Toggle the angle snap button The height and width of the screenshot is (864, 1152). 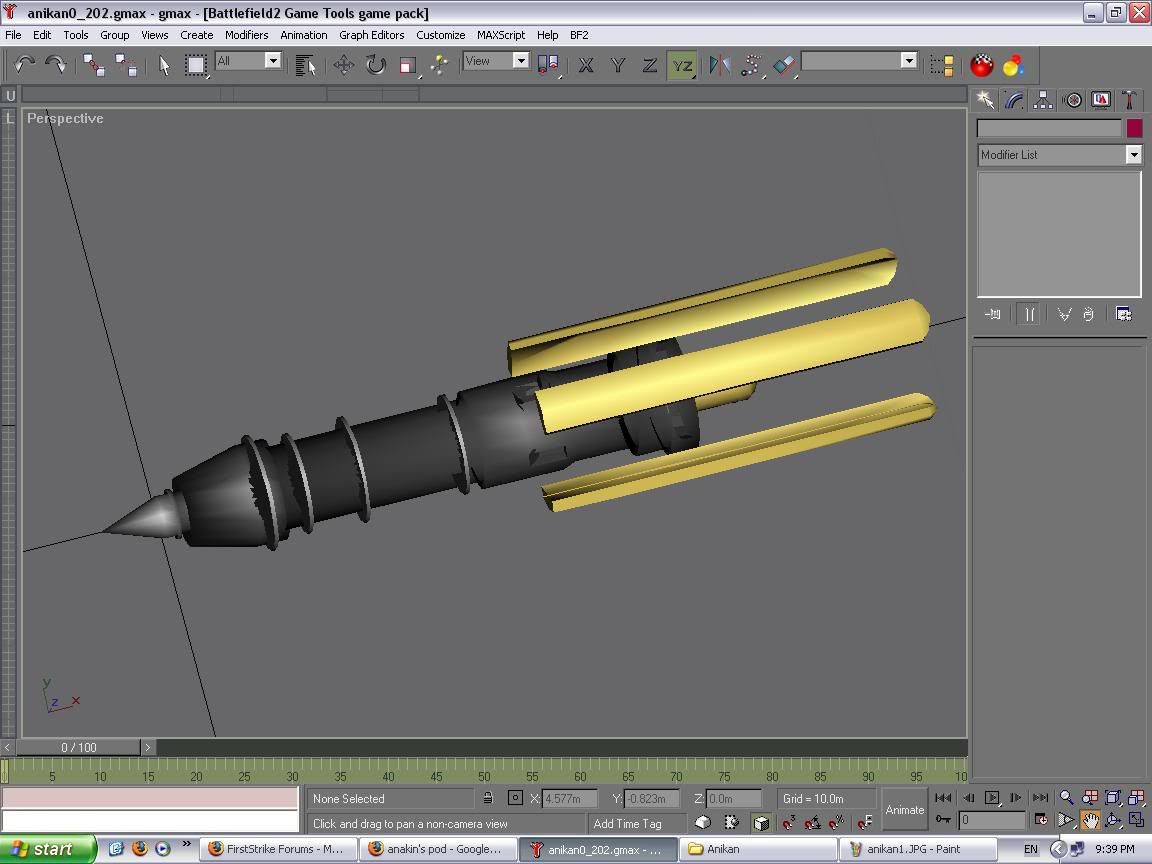(813, 823)
